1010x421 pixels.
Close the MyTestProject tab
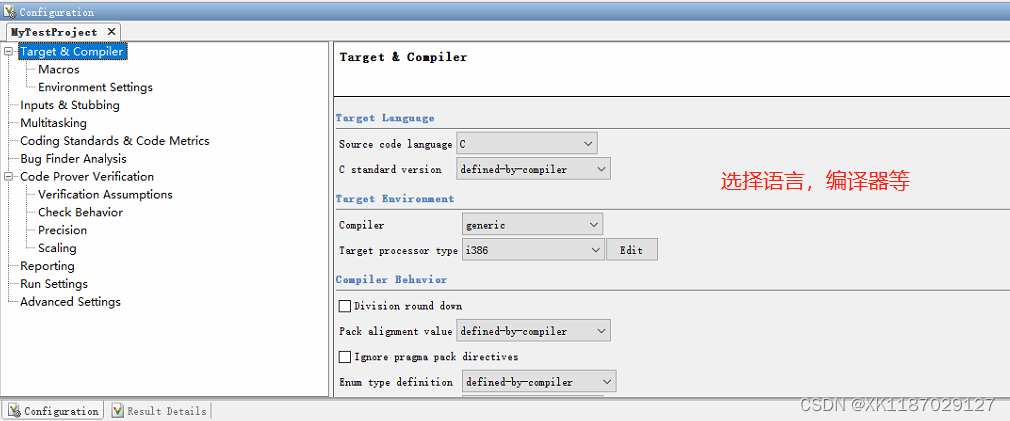coord(111,32)
